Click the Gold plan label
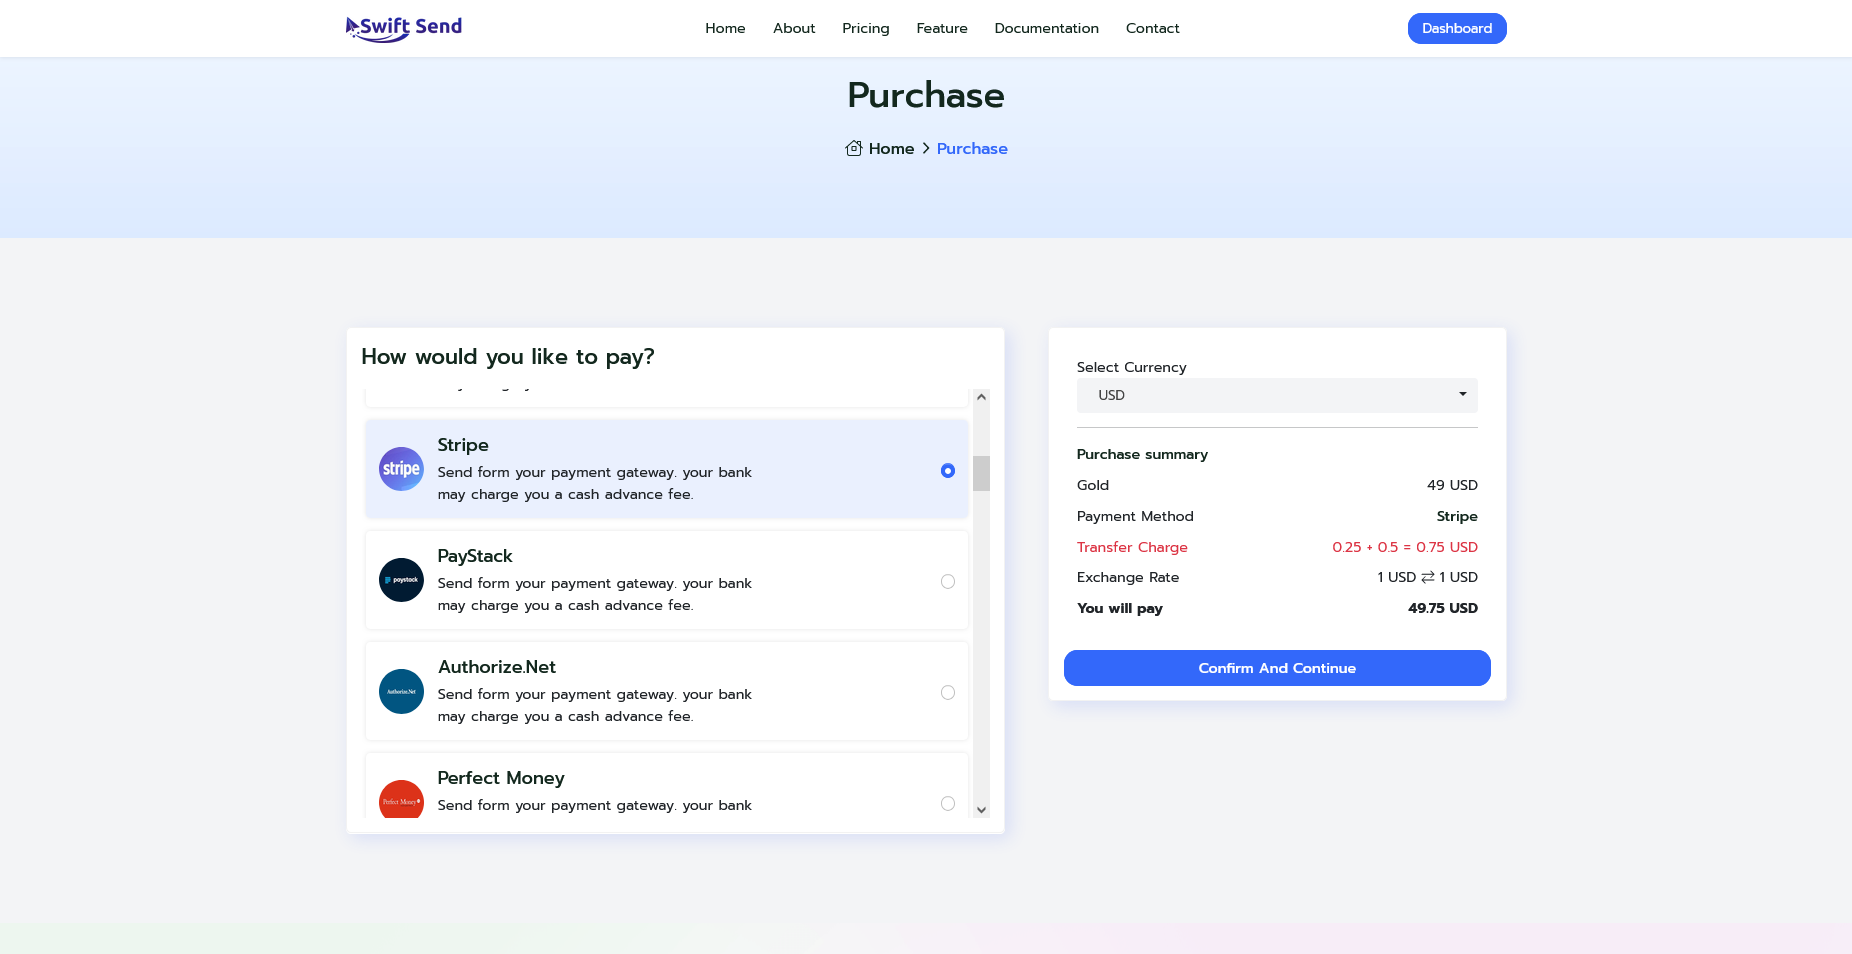Viewport: 1852px width, 954px height. click(1093, 485)
